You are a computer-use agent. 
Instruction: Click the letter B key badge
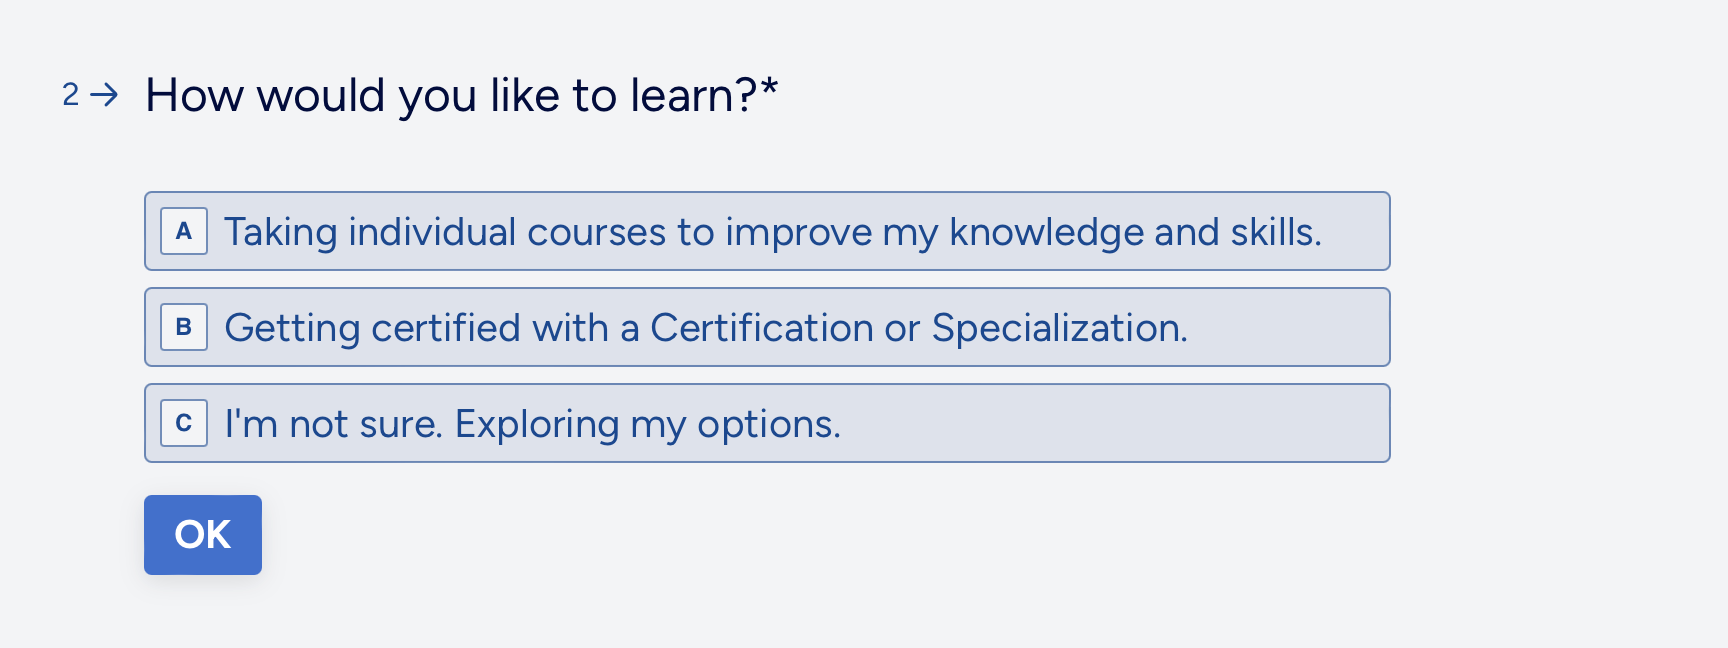click(184, 327)
